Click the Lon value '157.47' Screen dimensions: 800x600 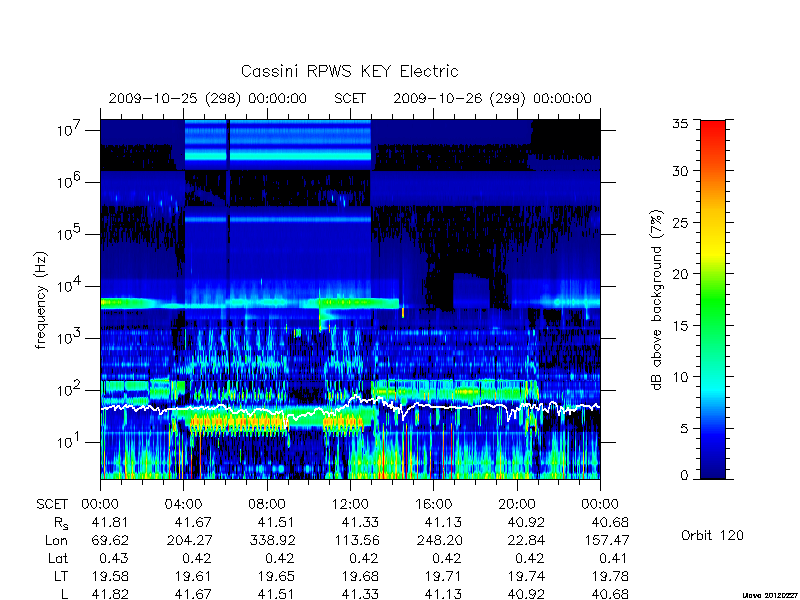[607, 540]
